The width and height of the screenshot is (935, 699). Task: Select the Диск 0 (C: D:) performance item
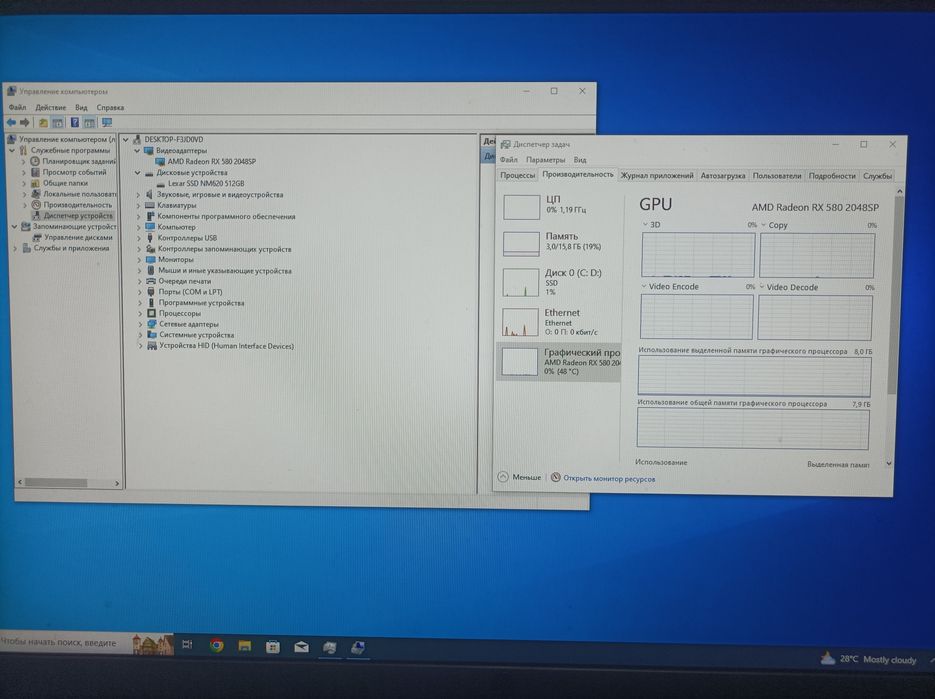558,282
